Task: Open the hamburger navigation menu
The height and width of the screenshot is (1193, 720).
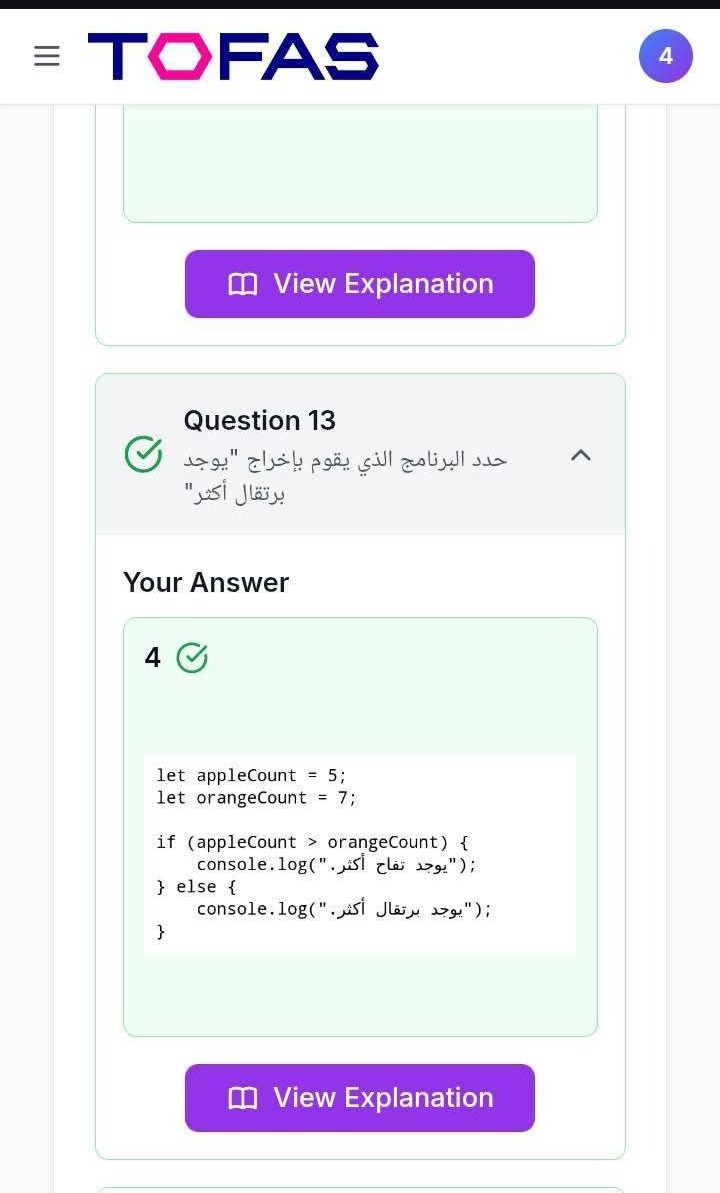Action: (47, 56)
